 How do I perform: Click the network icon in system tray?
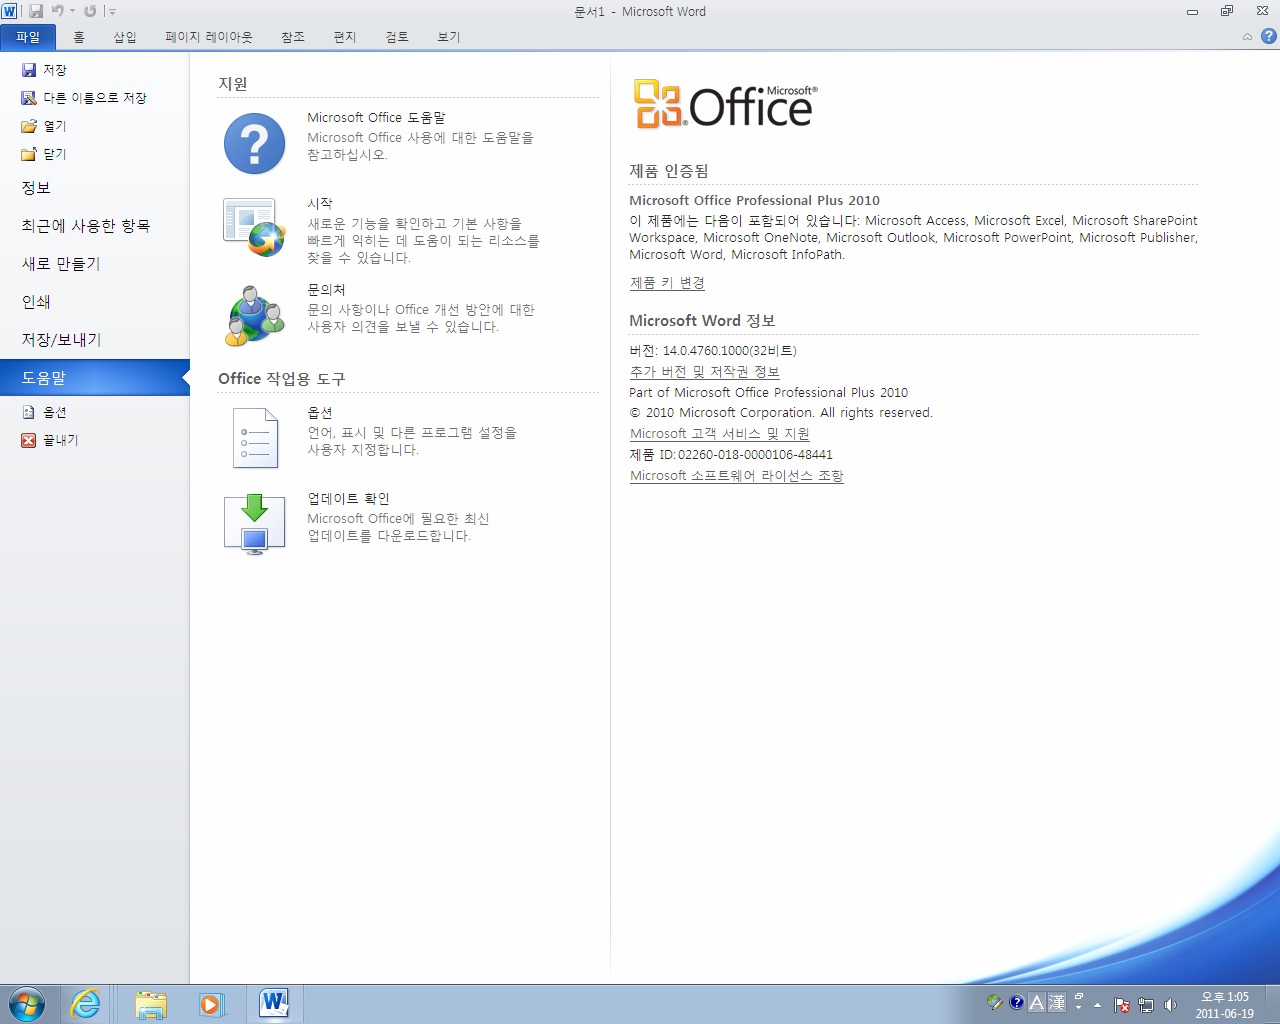(x=1146, y=1005)
